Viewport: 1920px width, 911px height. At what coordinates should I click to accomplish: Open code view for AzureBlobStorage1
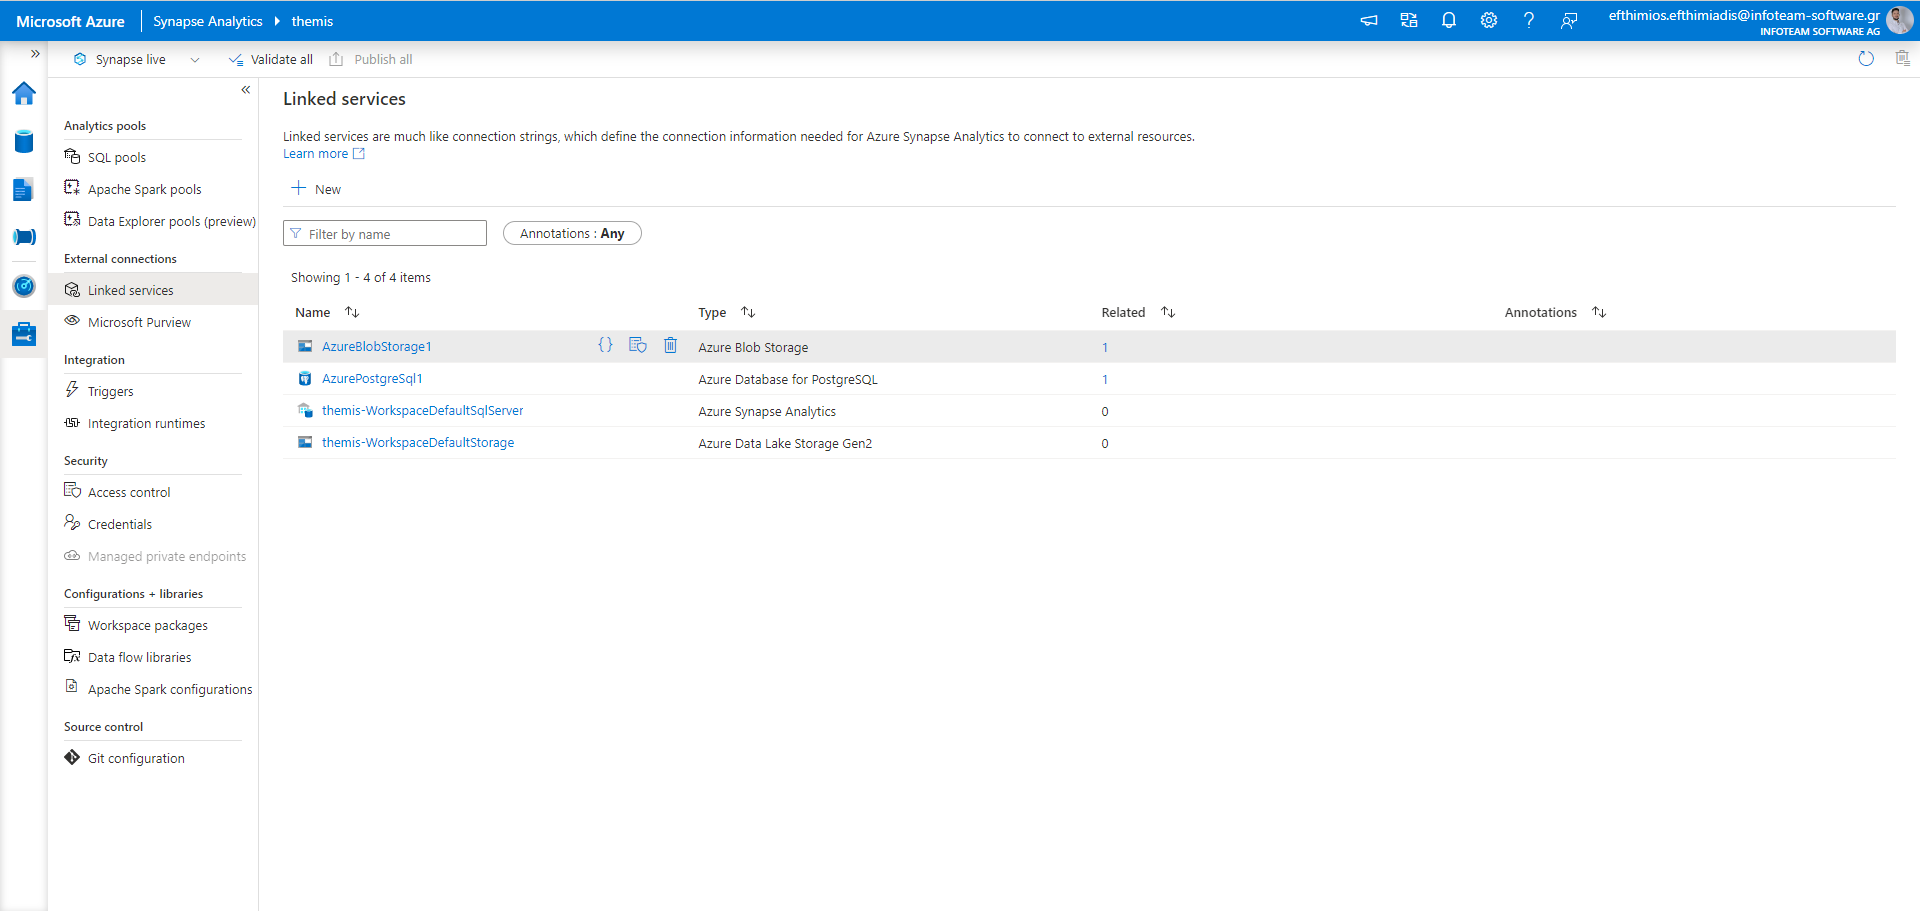[605, 345]
